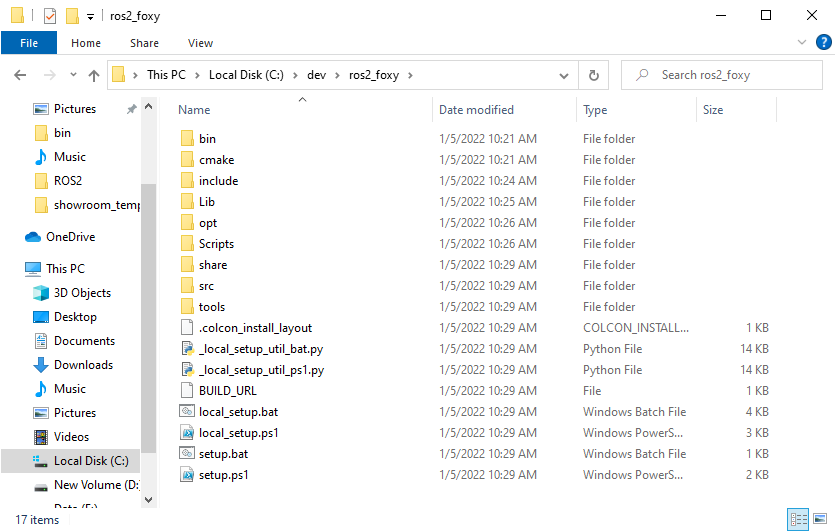Click the Back navigation arrow
The height and width of the screenshot is (532, 836).
coord(20,75)
